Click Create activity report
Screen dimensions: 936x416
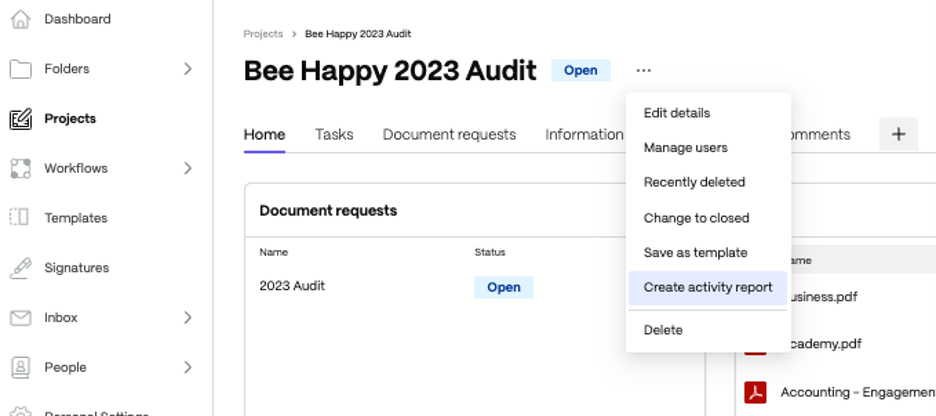click(x=708, y=288)
